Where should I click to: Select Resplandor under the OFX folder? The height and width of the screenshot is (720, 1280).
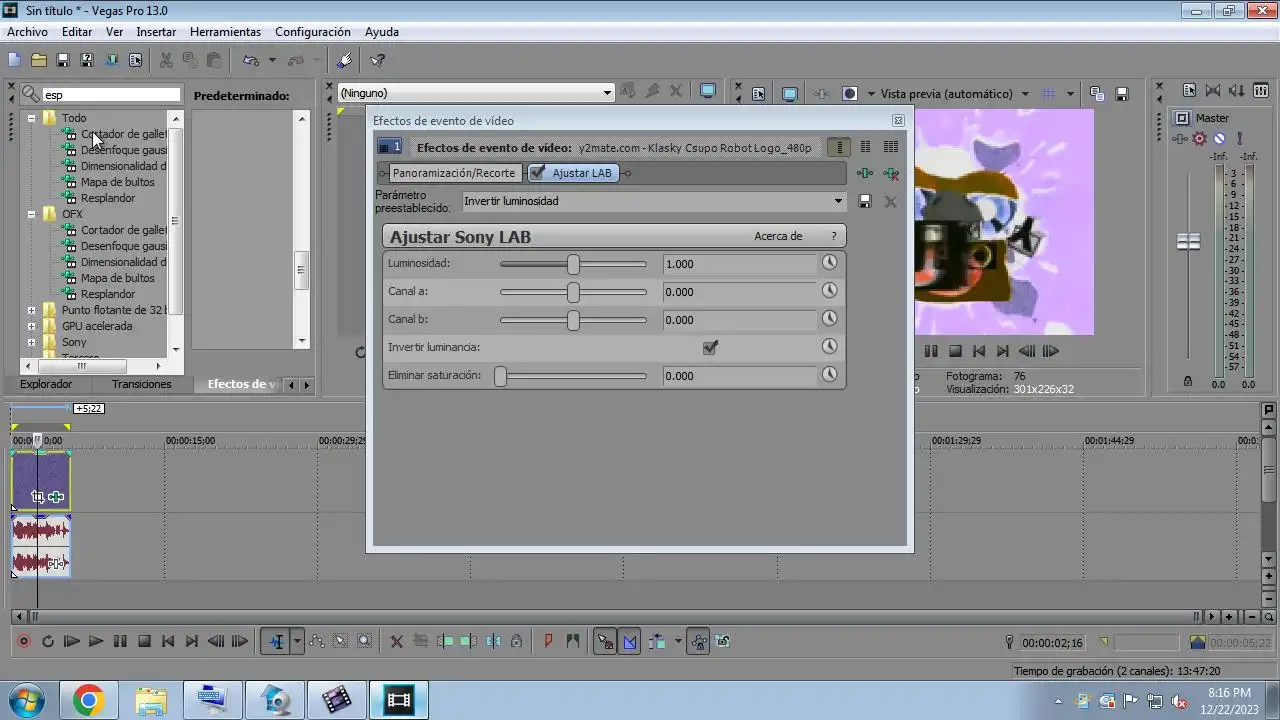tap(108, 294)
